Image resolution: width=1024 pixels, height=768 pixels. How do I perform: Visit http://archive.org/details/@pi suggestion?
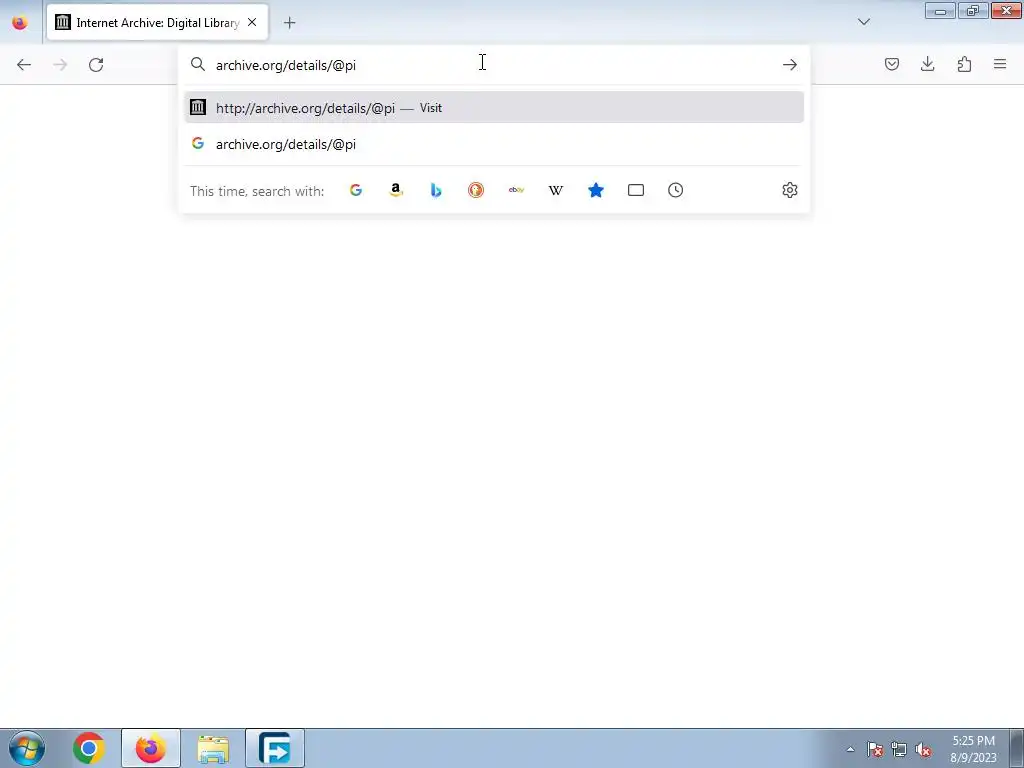[x=494, y=108]
